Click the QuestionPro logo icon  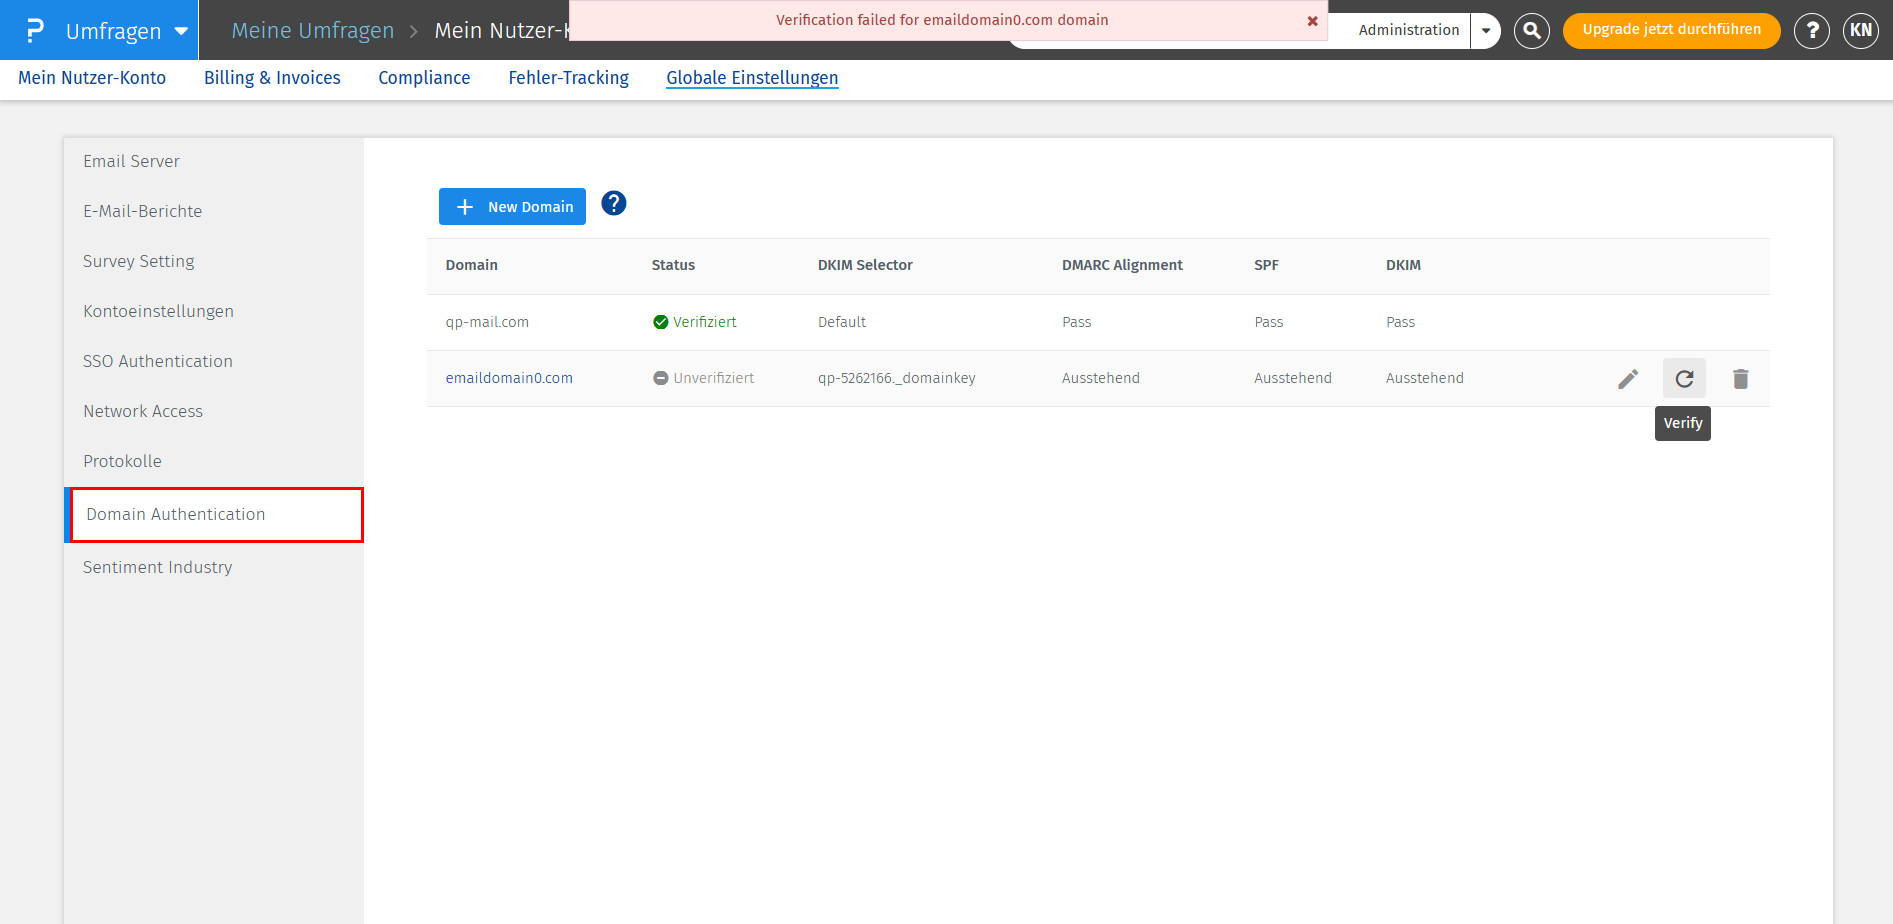coord(35,30)
